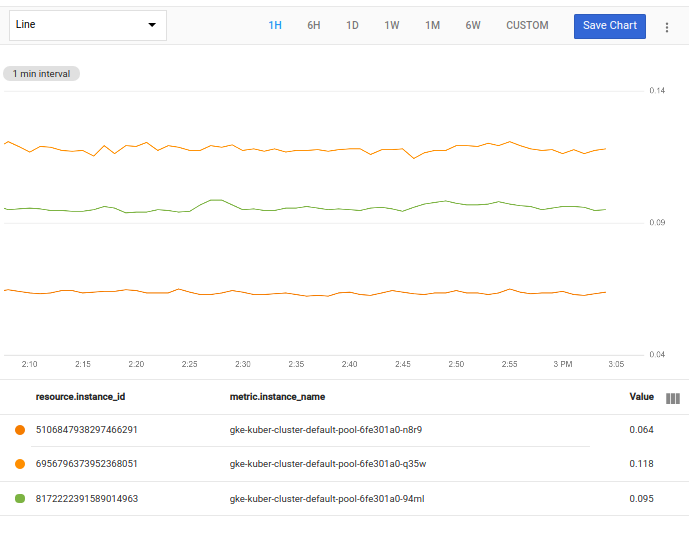The width and height of the screenshot is (689, 536).
Task: Sort by resource.instance_id column header
Action: 80,397
